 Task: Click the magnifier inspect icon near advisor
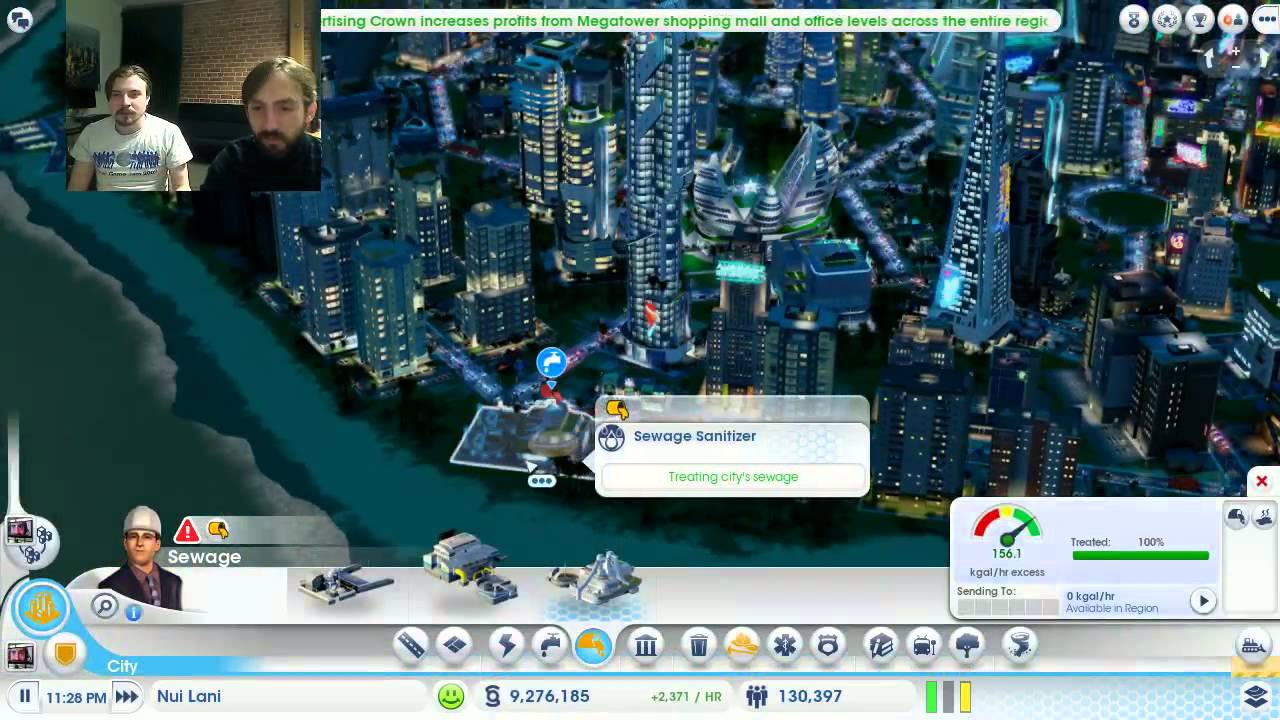tap(104, 605)
